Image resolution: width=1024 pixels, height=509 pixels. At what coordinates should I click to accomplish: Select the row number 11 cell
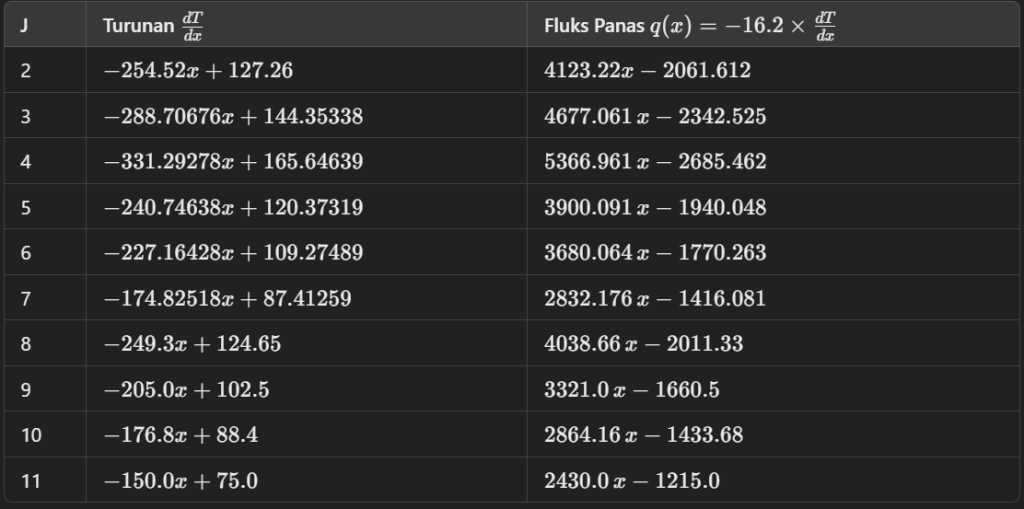[x=30, y=481]
